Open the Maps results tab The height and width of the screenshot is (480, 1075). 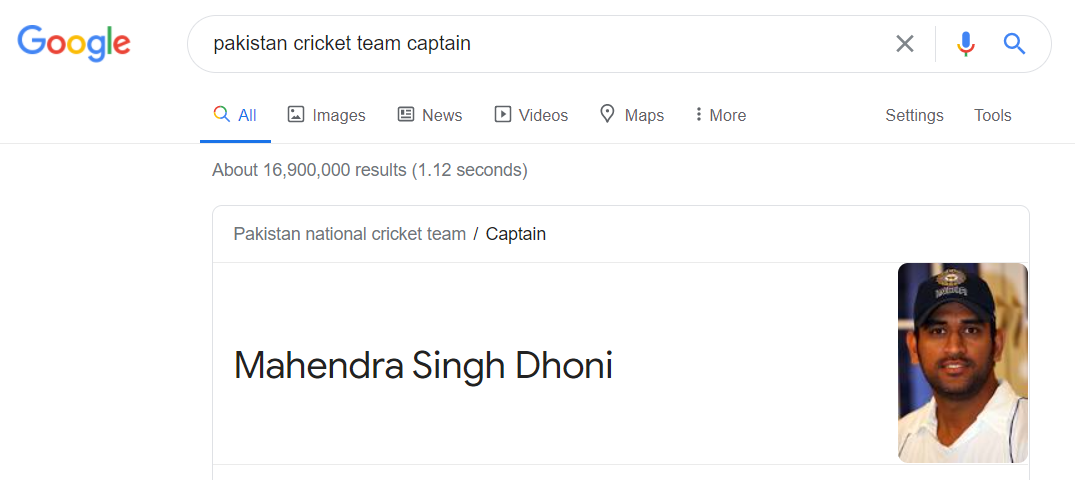point(631,115)
